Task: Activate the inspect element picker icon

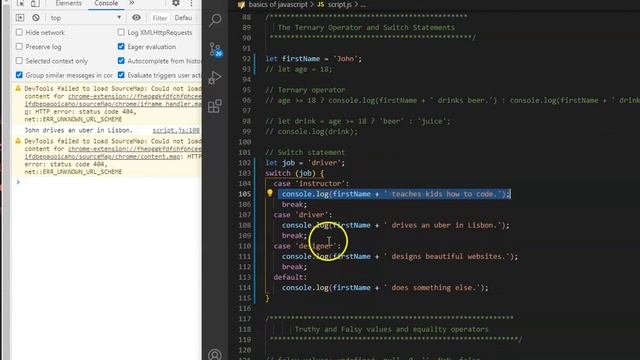Action: (x=20, y=3)
